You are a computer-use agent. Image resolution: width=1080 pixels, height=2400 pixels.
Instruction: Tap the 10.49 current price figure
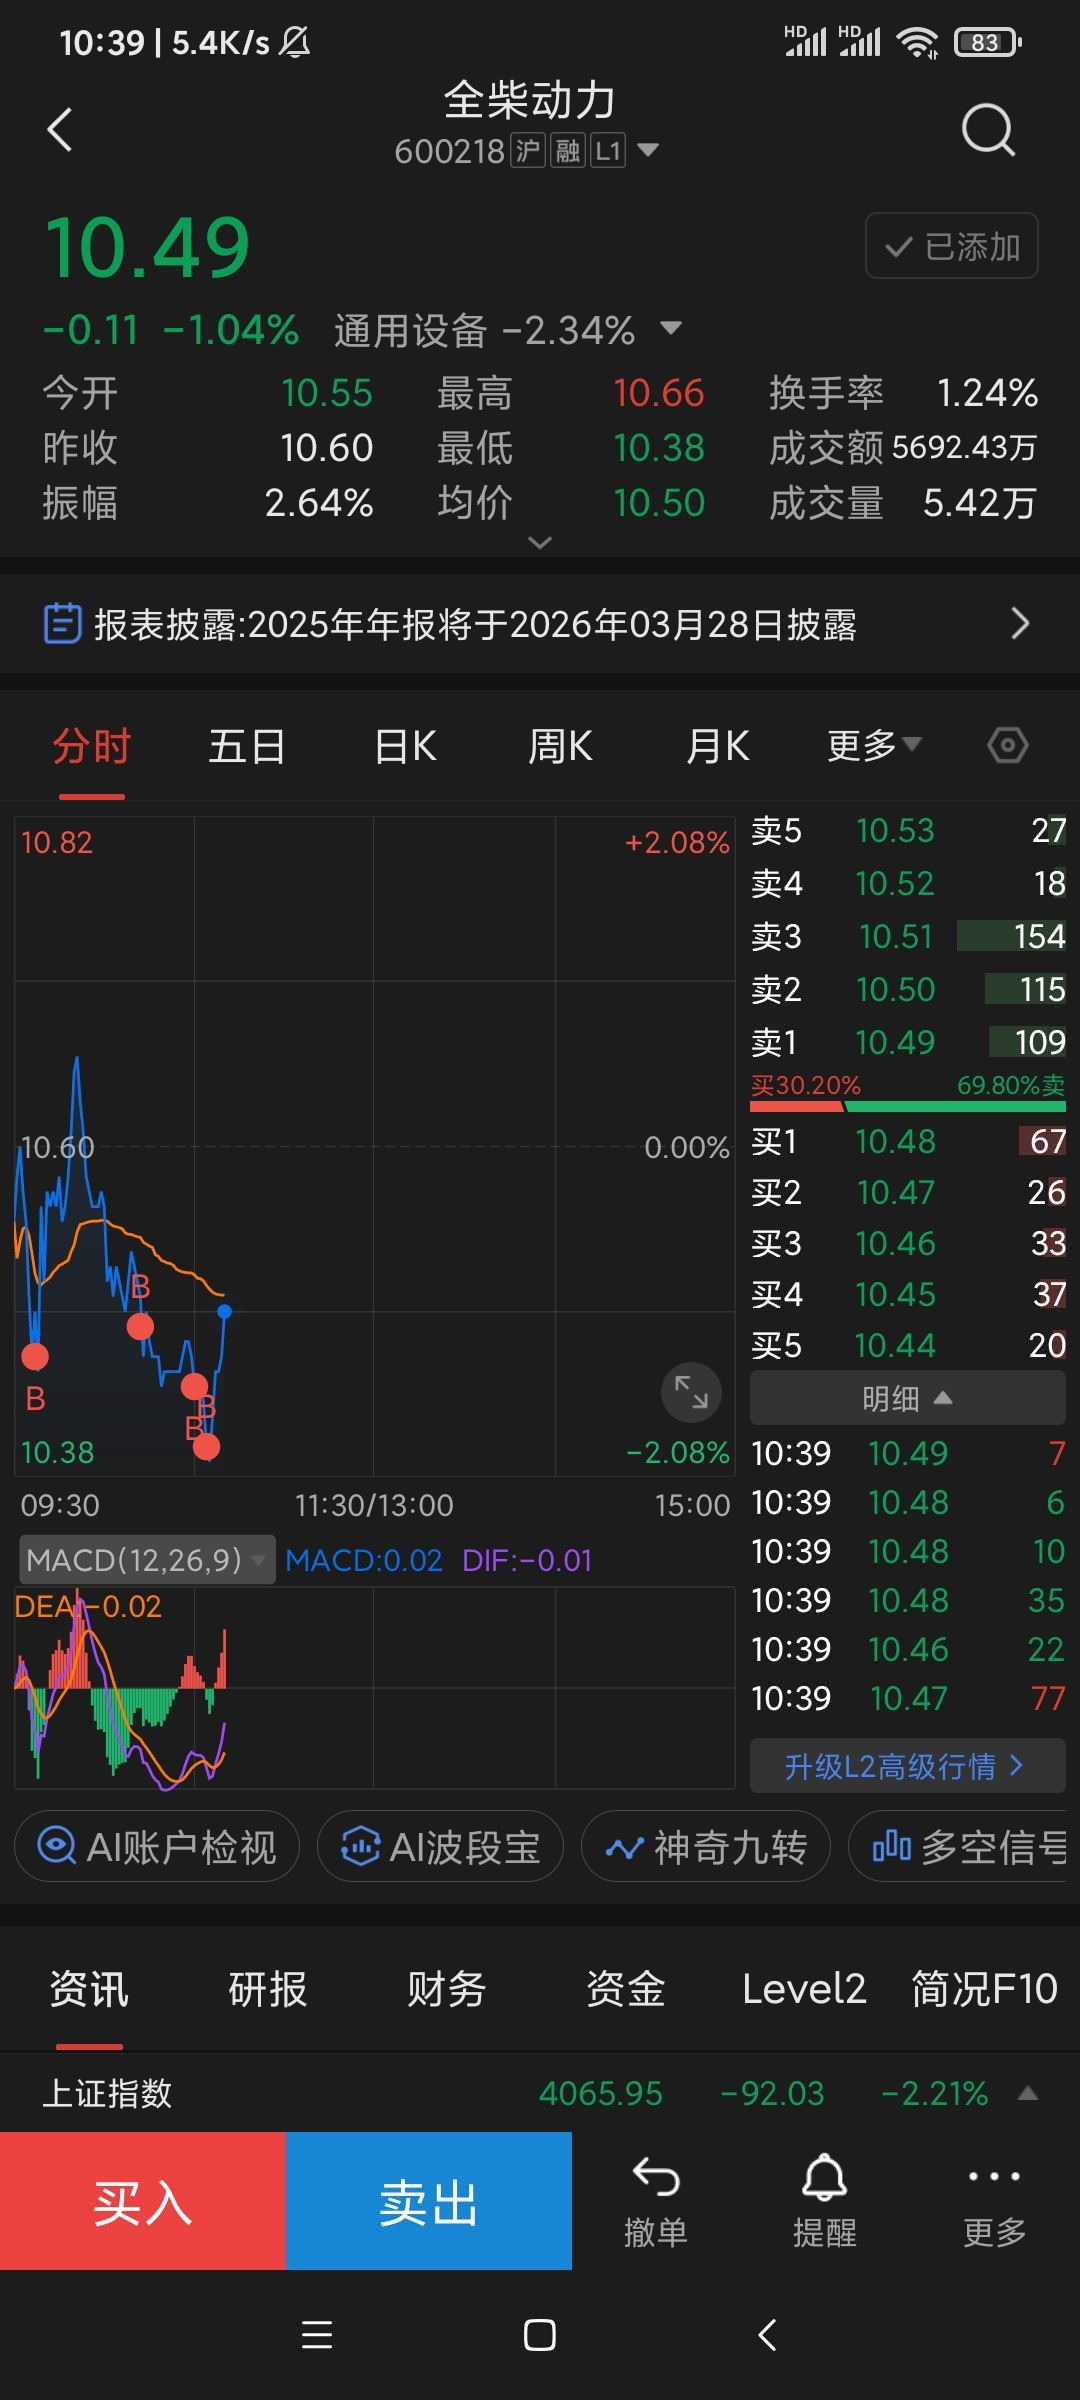147,247
